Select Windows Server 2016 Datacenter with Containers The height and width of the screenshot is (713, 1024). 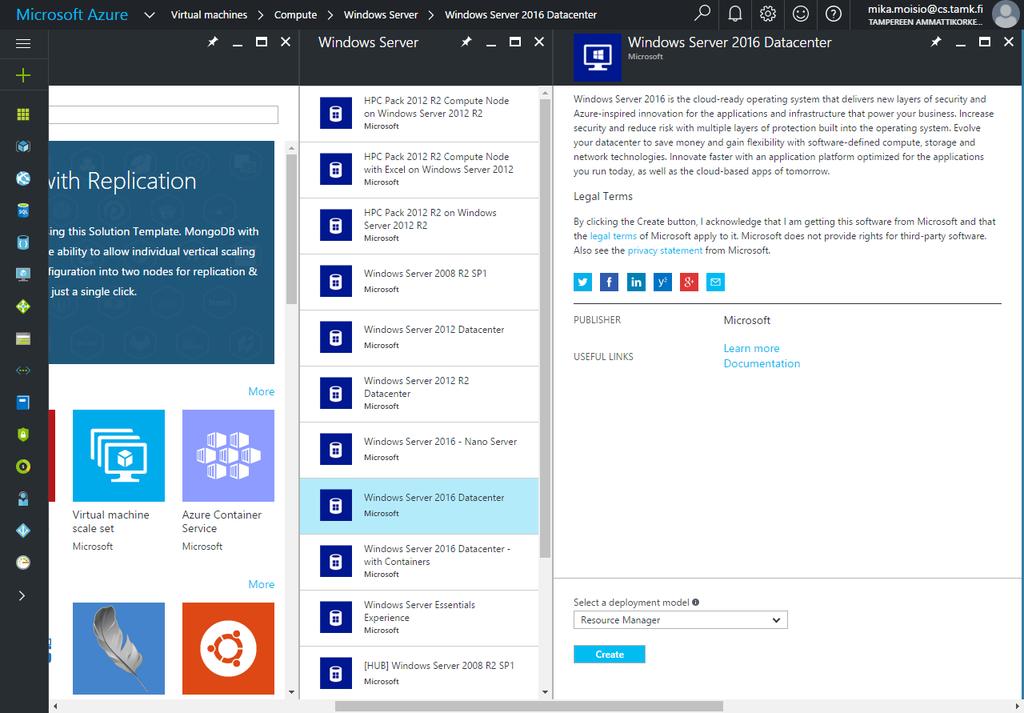419,562
